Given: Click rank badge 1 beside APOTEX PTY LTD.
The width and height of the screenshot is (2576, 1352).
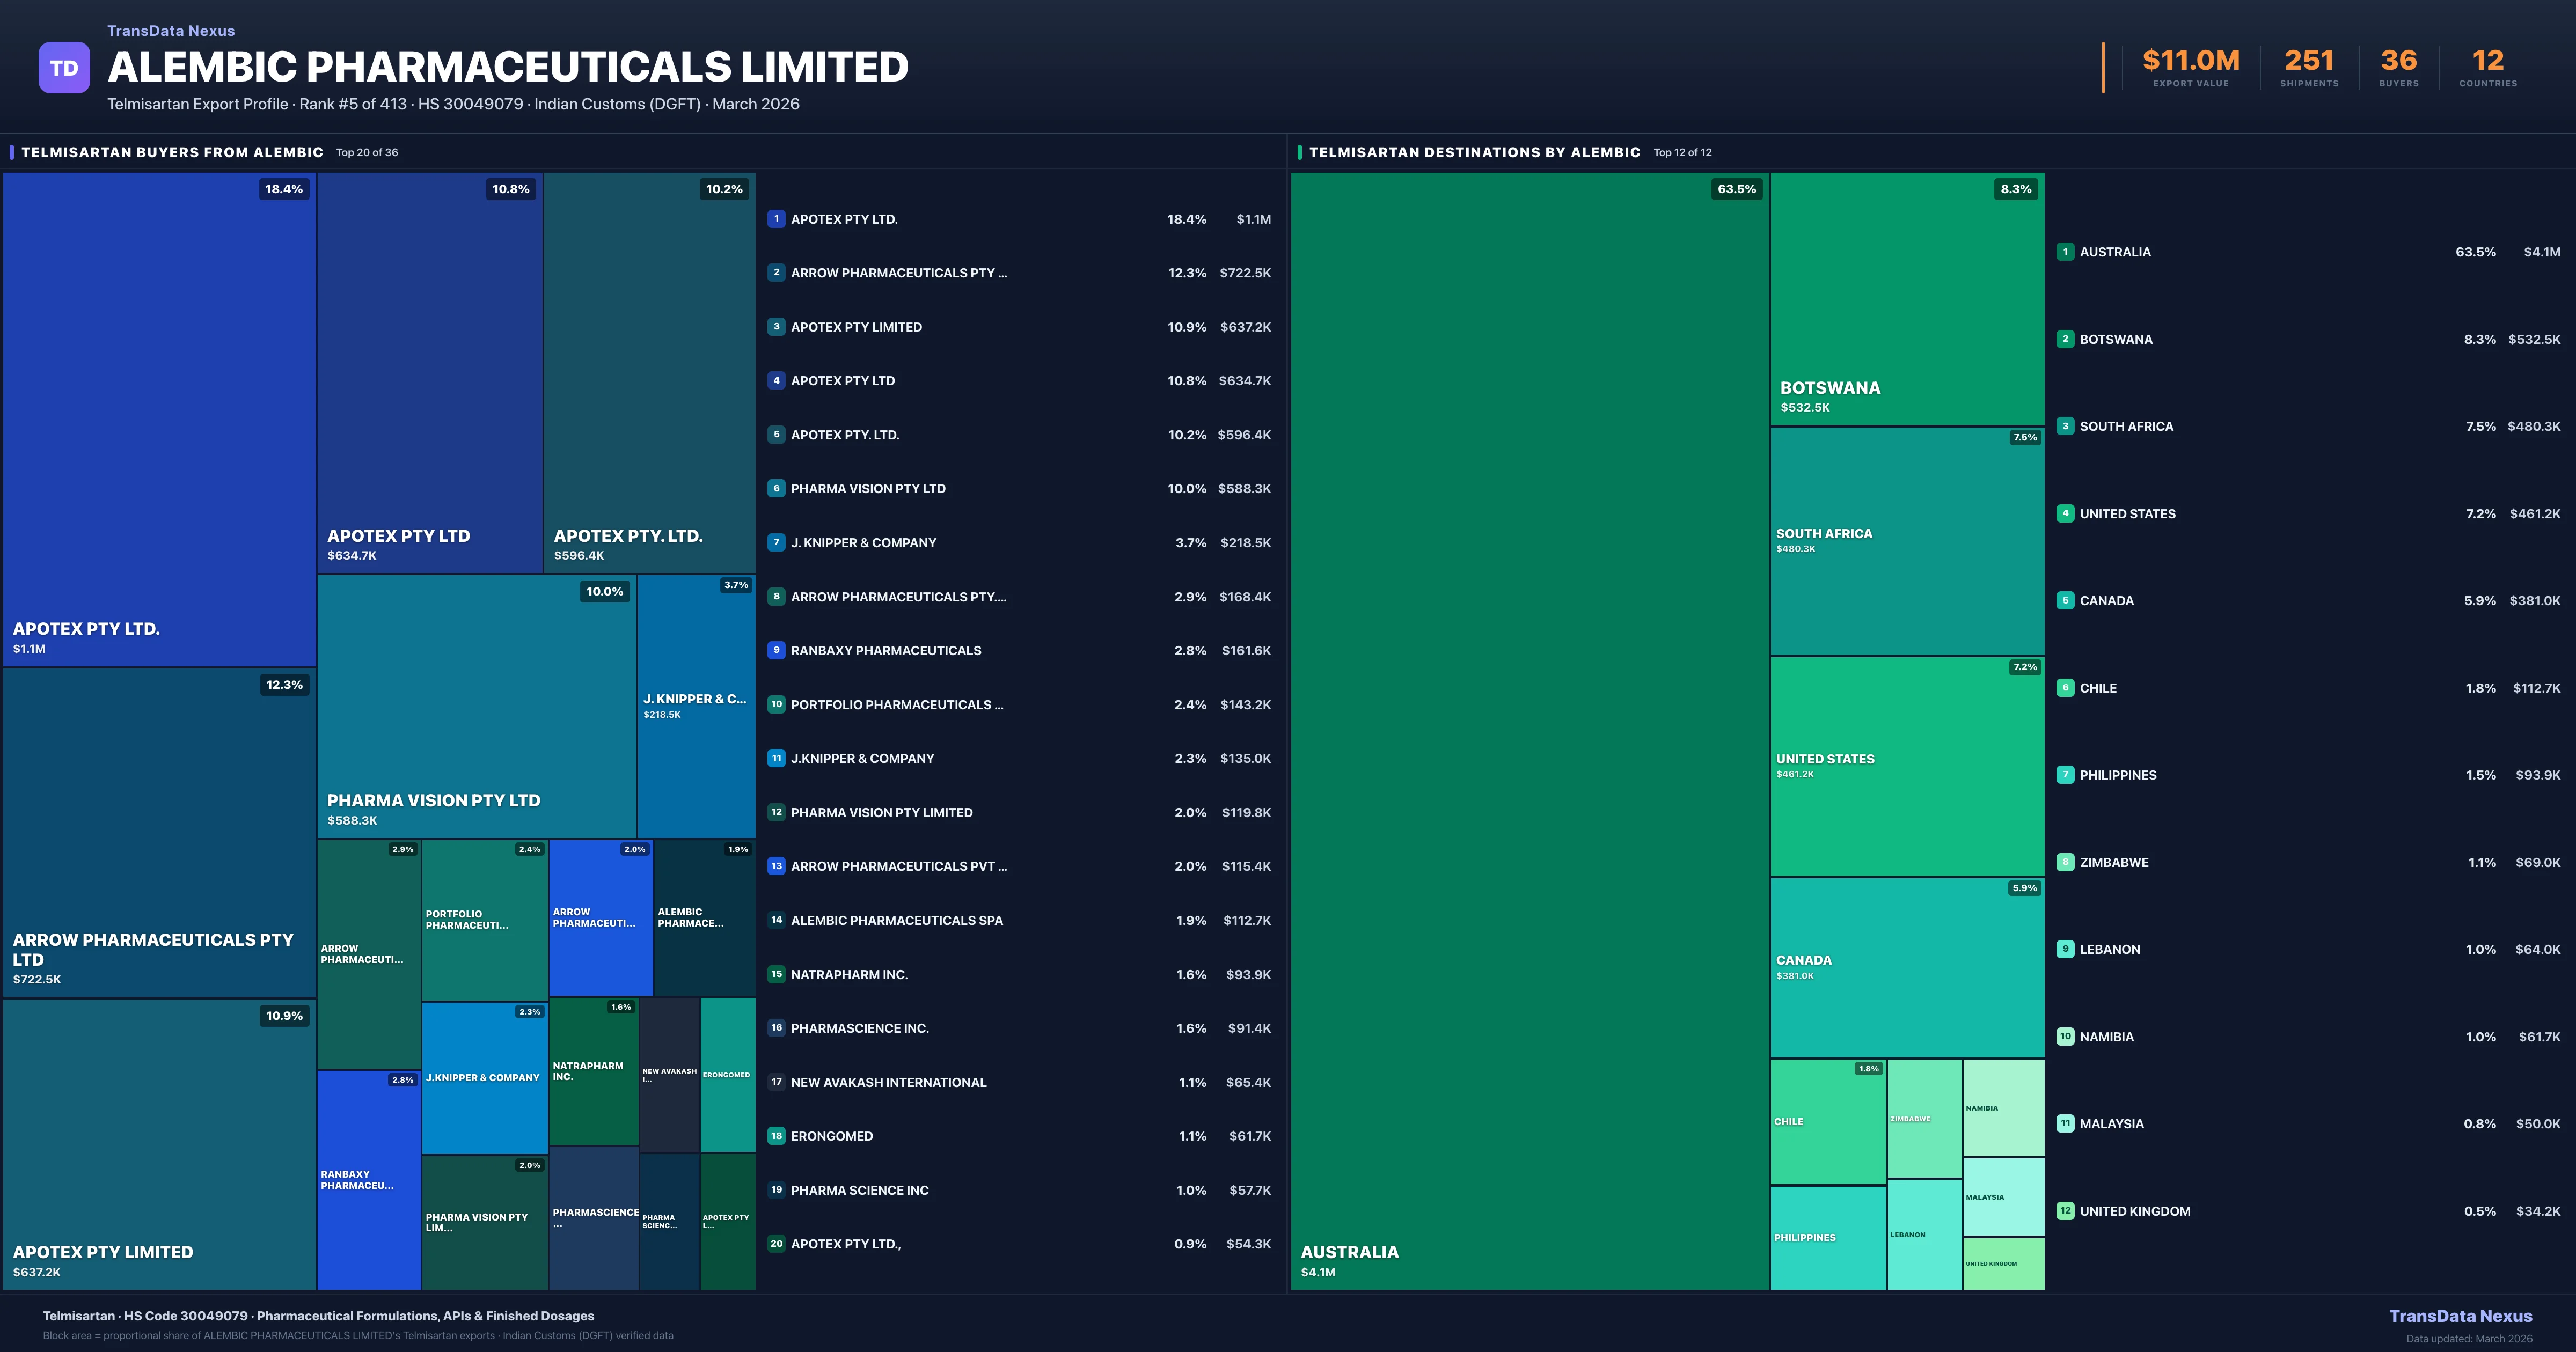Looking at the screenshot, I should point(776,219).
